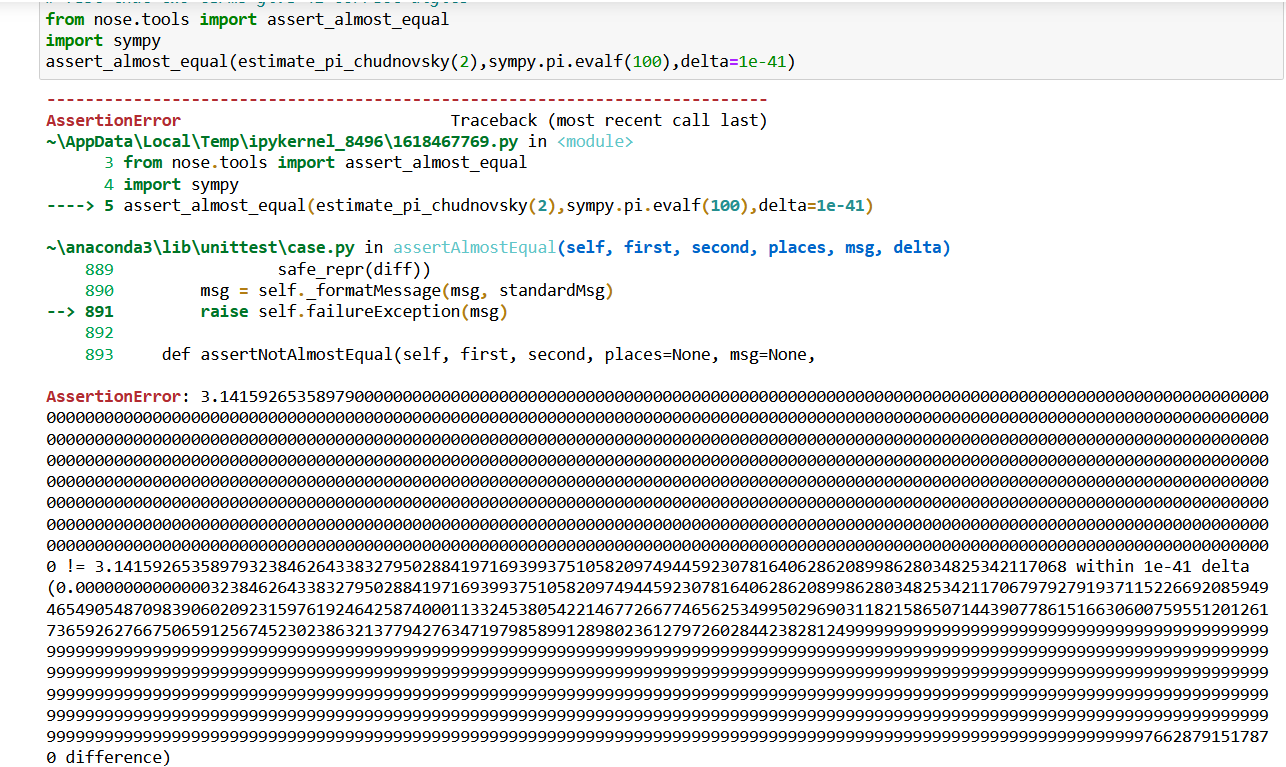Click inside the code cell to edit
The height and width of the screenshot is (767, 1286).
coord(400,40)
